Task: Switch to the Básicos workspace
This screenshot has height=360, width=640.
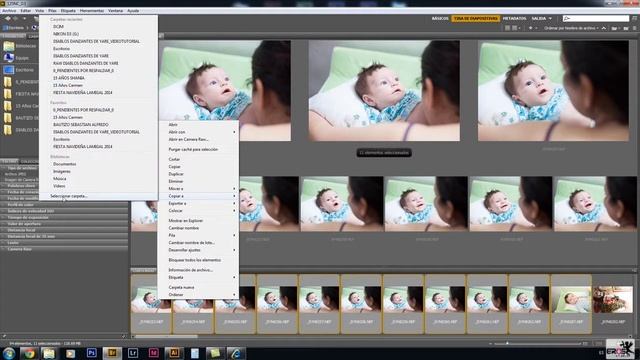Action: [440, 18]
